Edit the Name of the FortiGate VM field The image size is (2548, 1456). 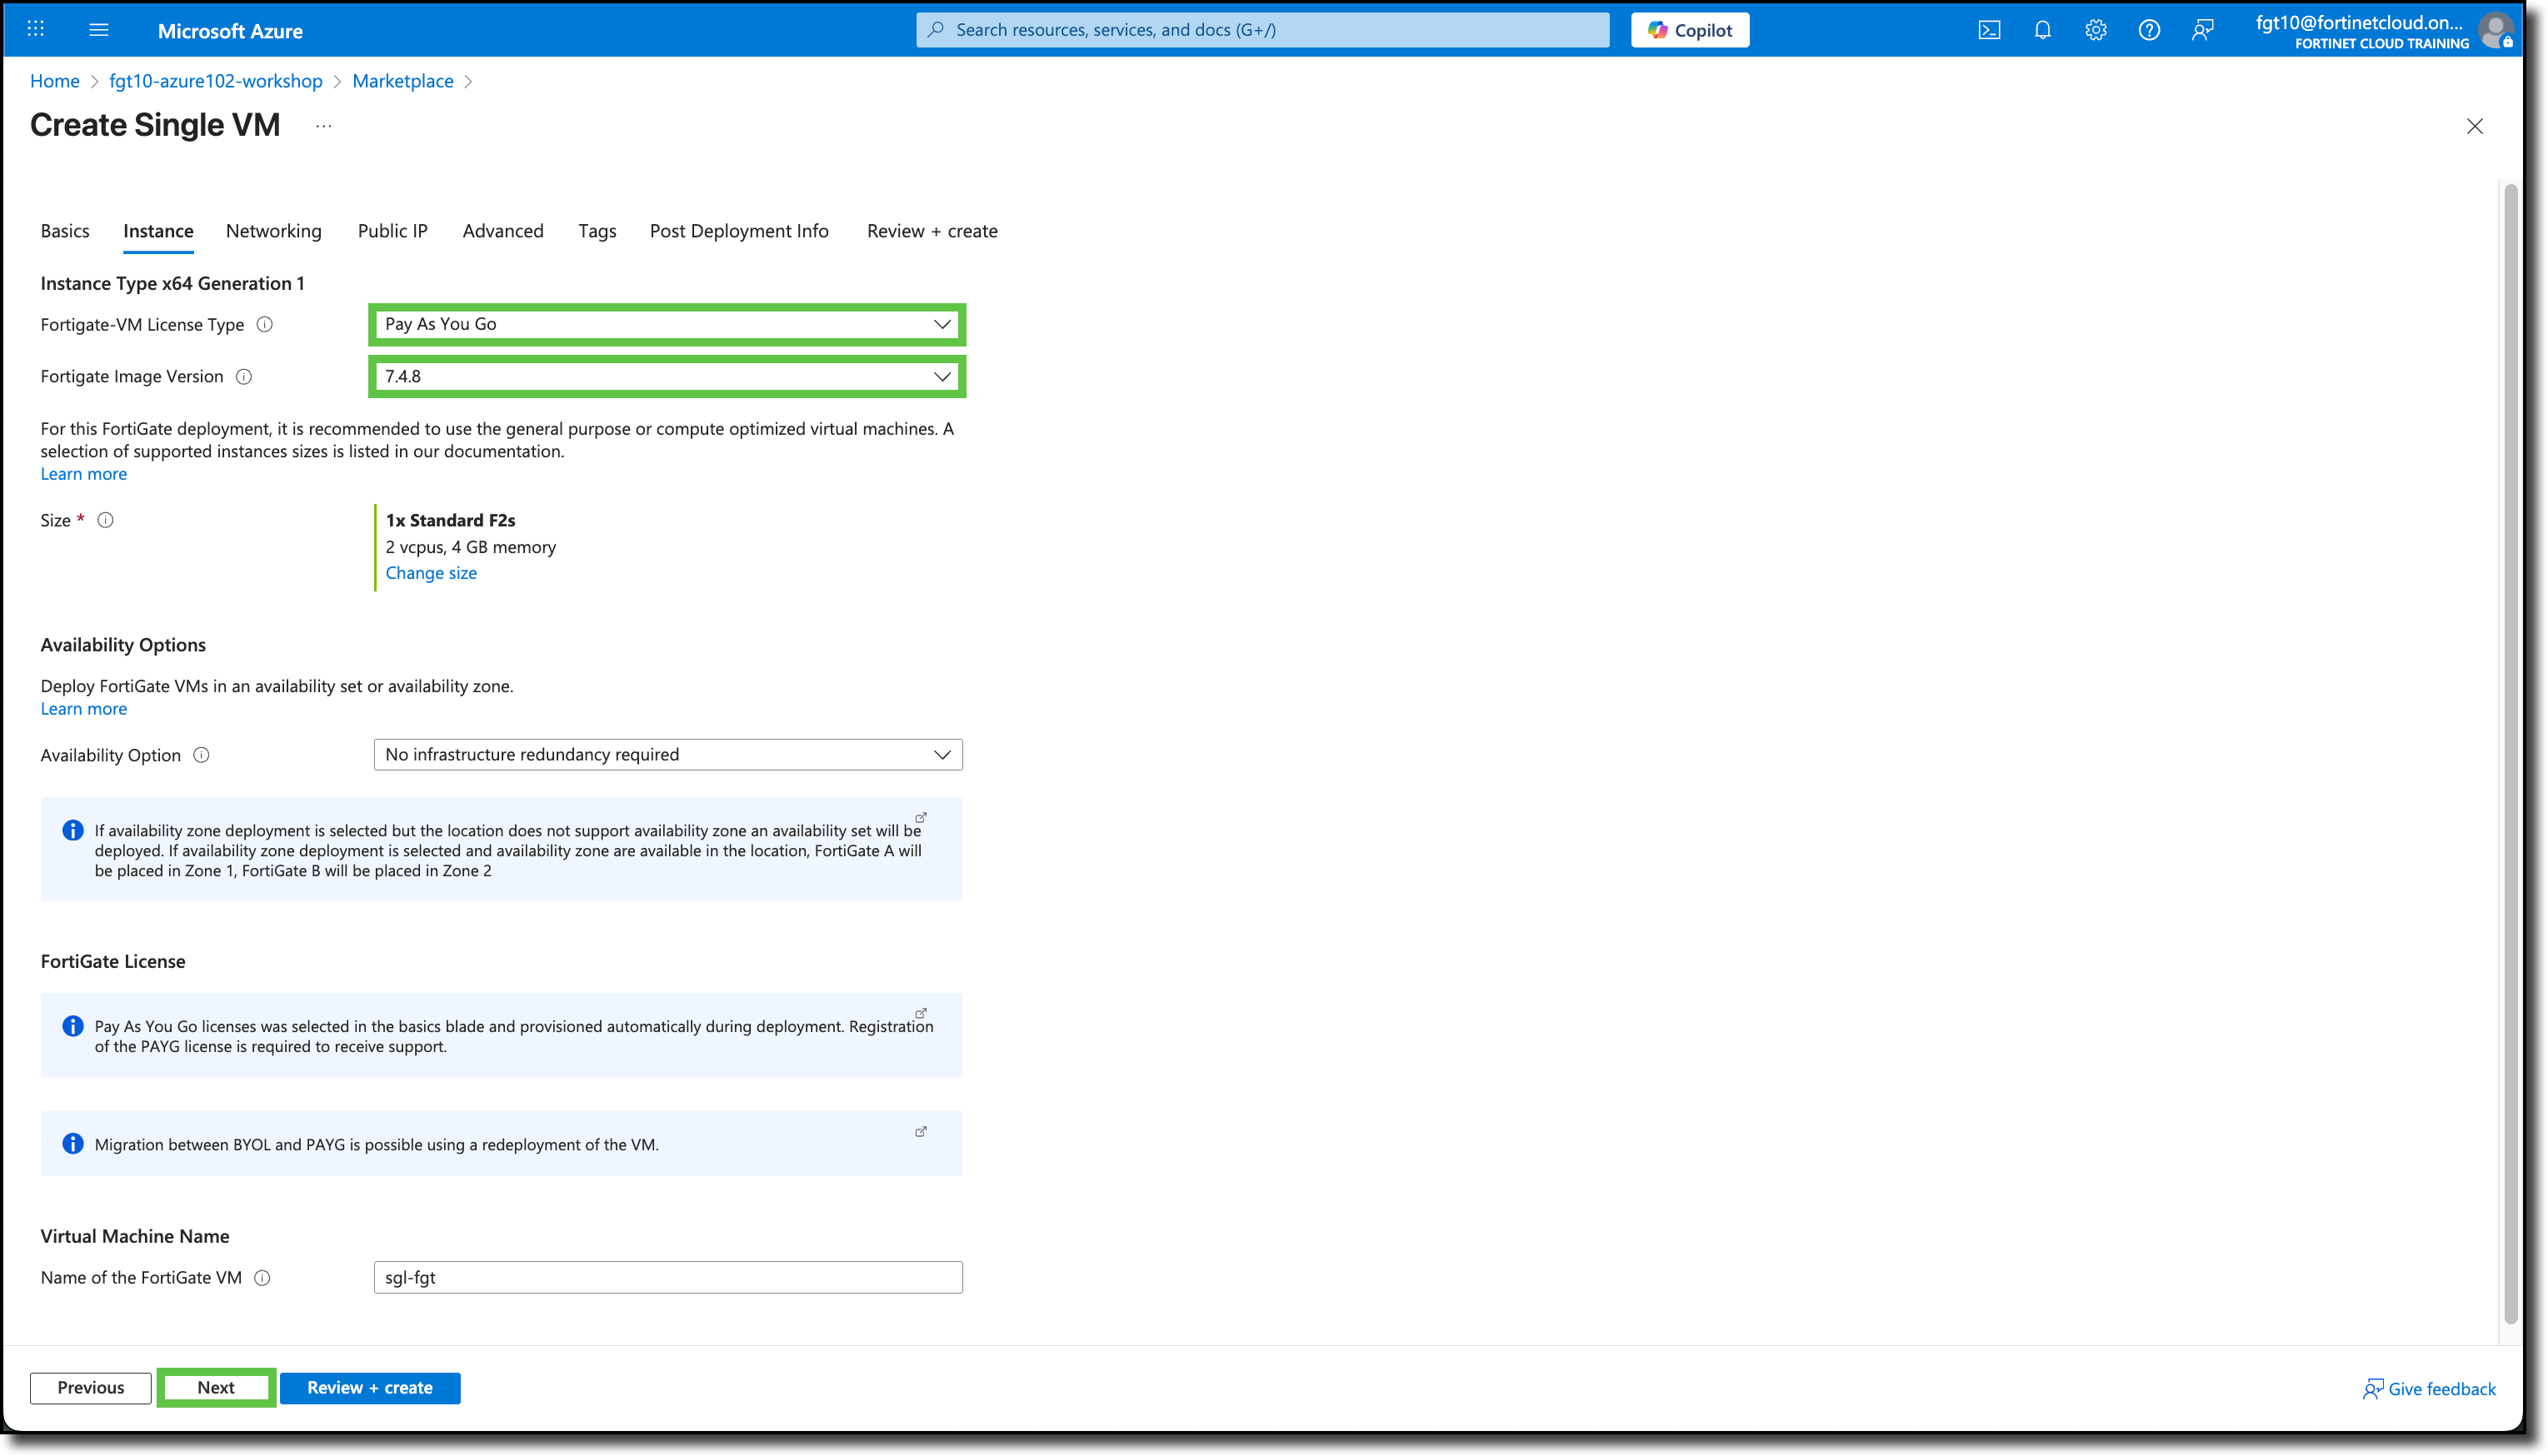coord(667,1277)
